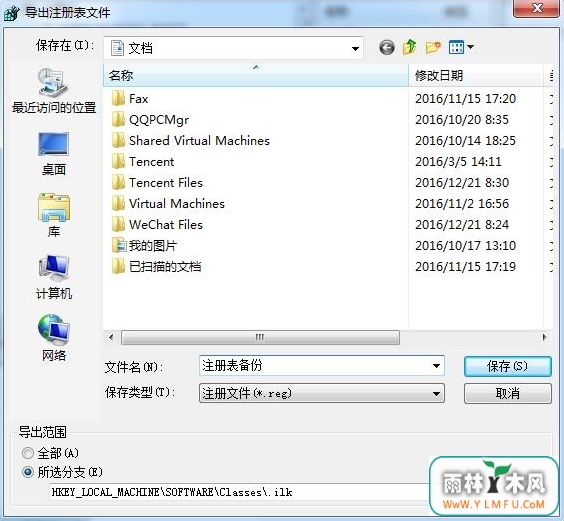564x521 pixels.
Task: Sort by the 修改日期 column header
Action: tap(476, 75)
